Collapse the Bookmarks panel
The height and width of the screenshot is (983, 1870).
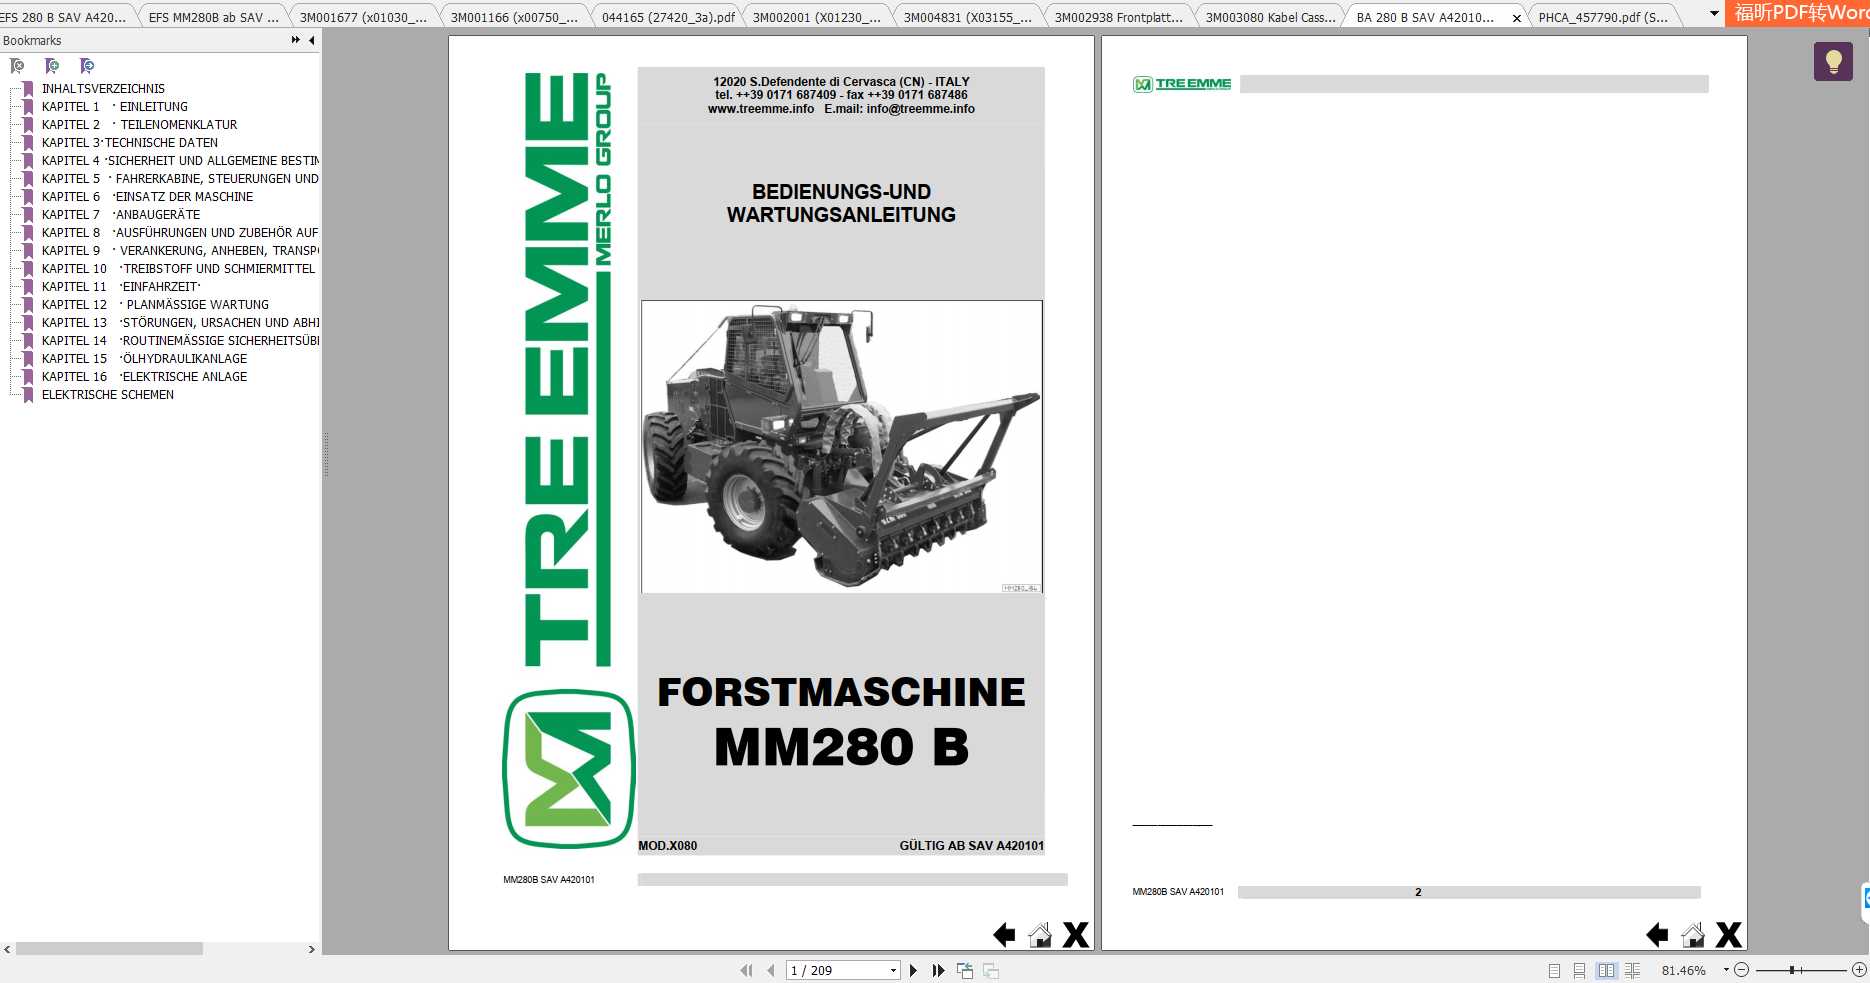click(x=310, y=40)
